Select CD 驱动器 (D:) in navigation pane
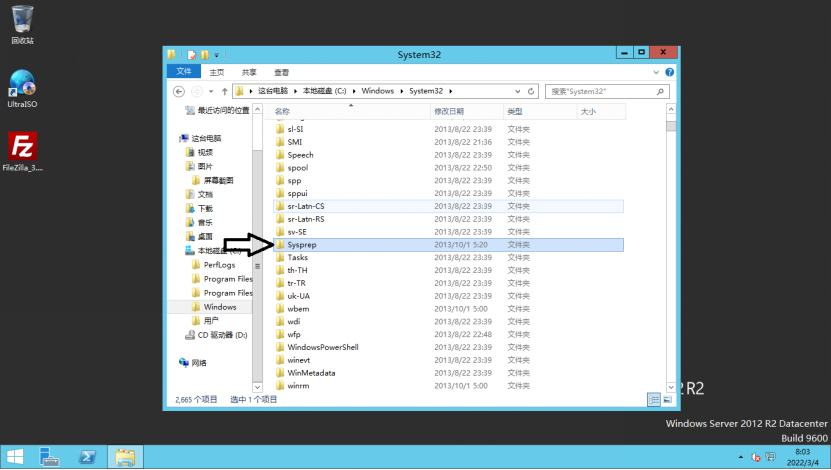Image resolution: width=831 pixels, height=470 pixels. point(216,335)
